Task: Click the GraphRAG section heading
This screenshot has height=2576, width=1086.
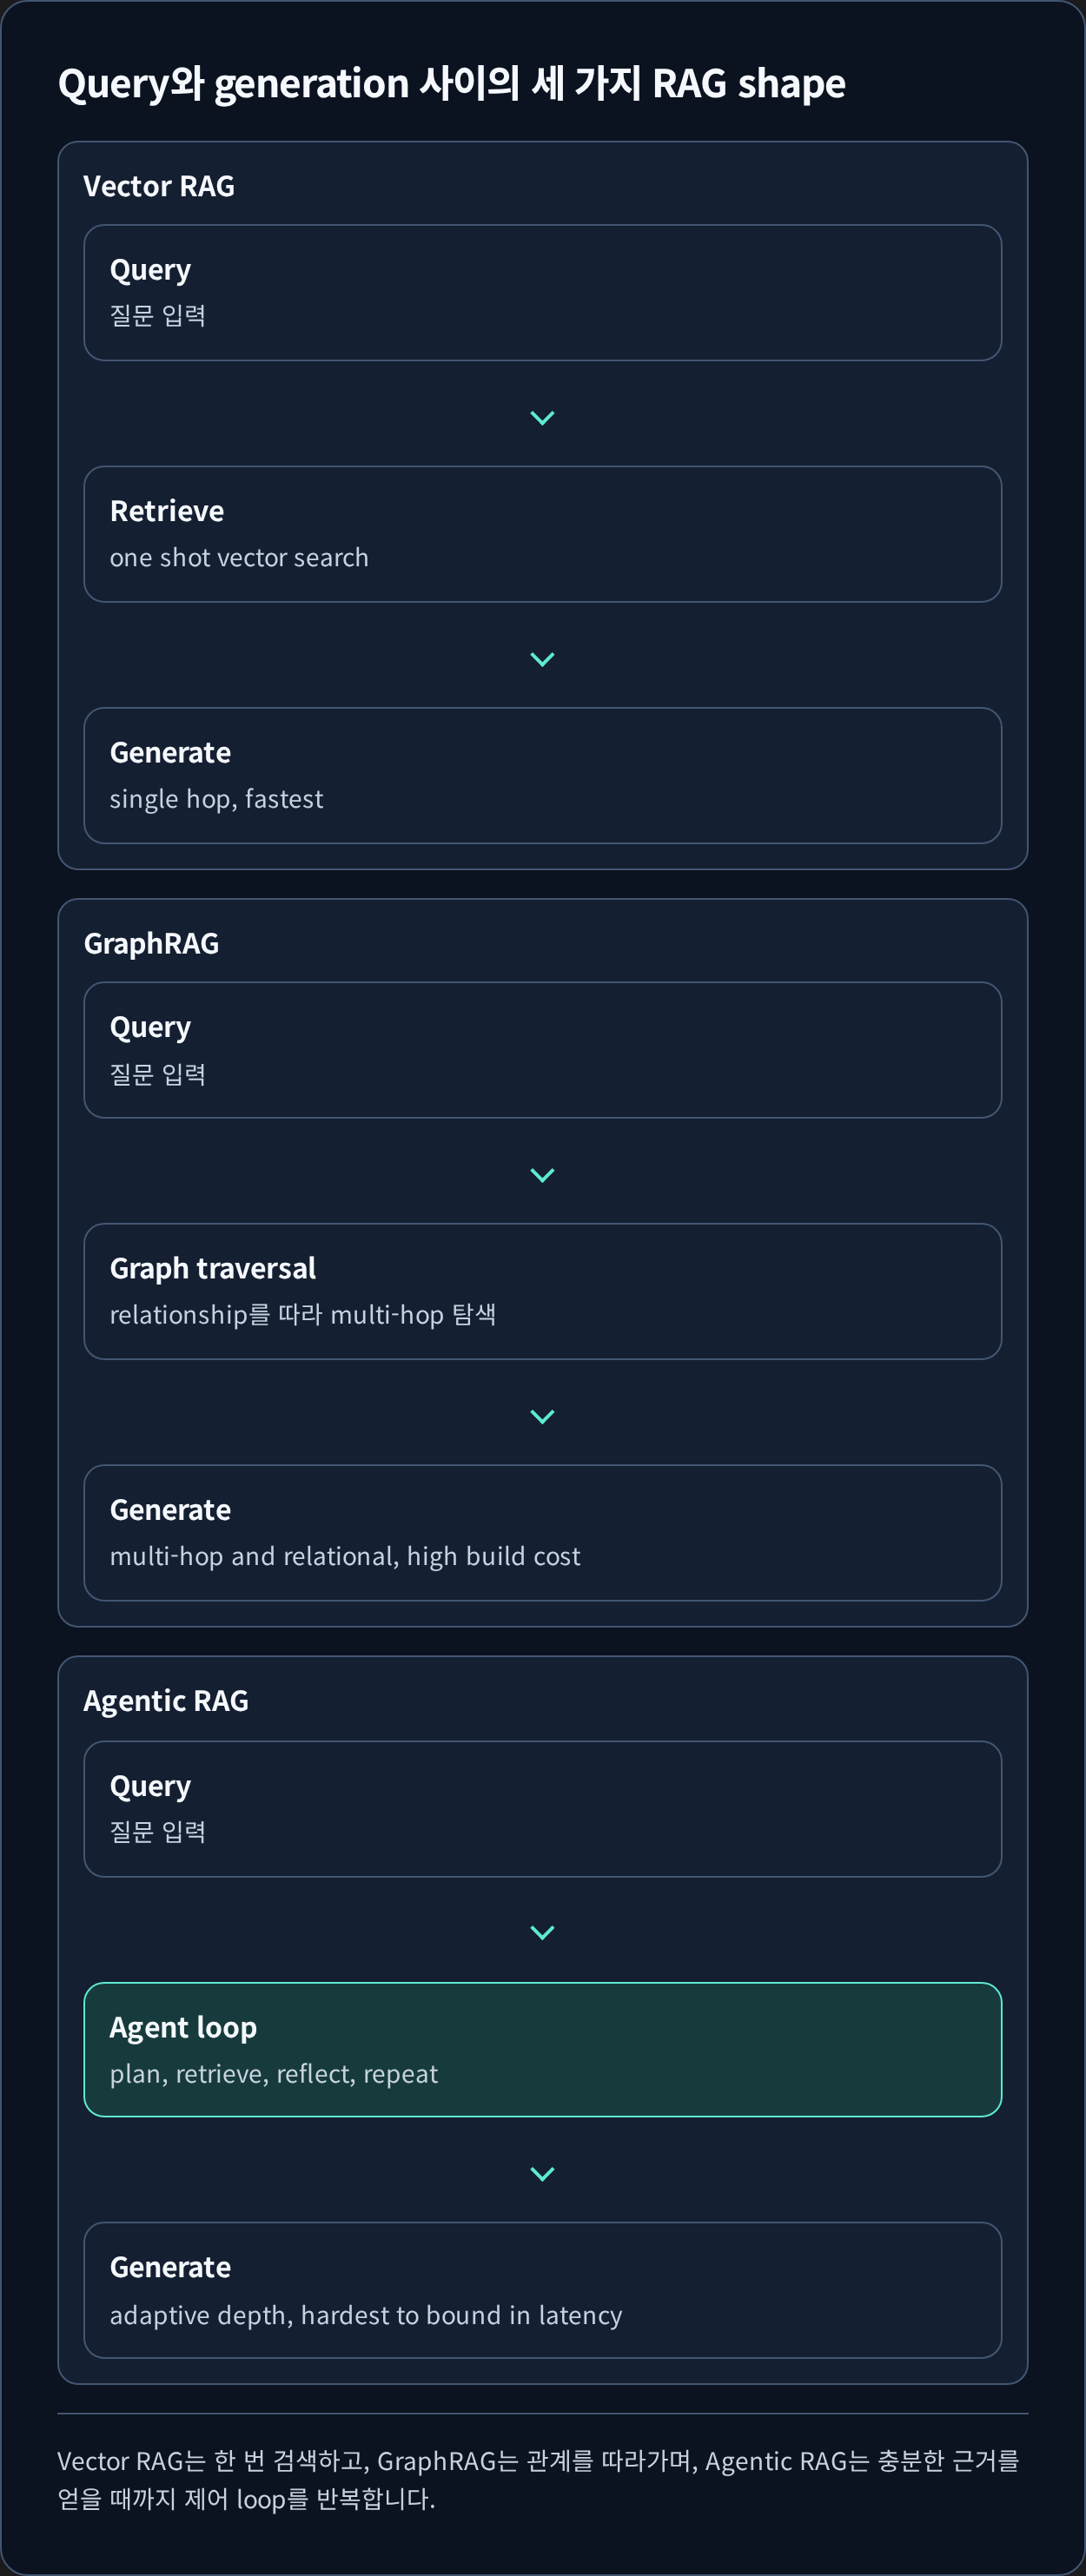Action: coord(151,943)
